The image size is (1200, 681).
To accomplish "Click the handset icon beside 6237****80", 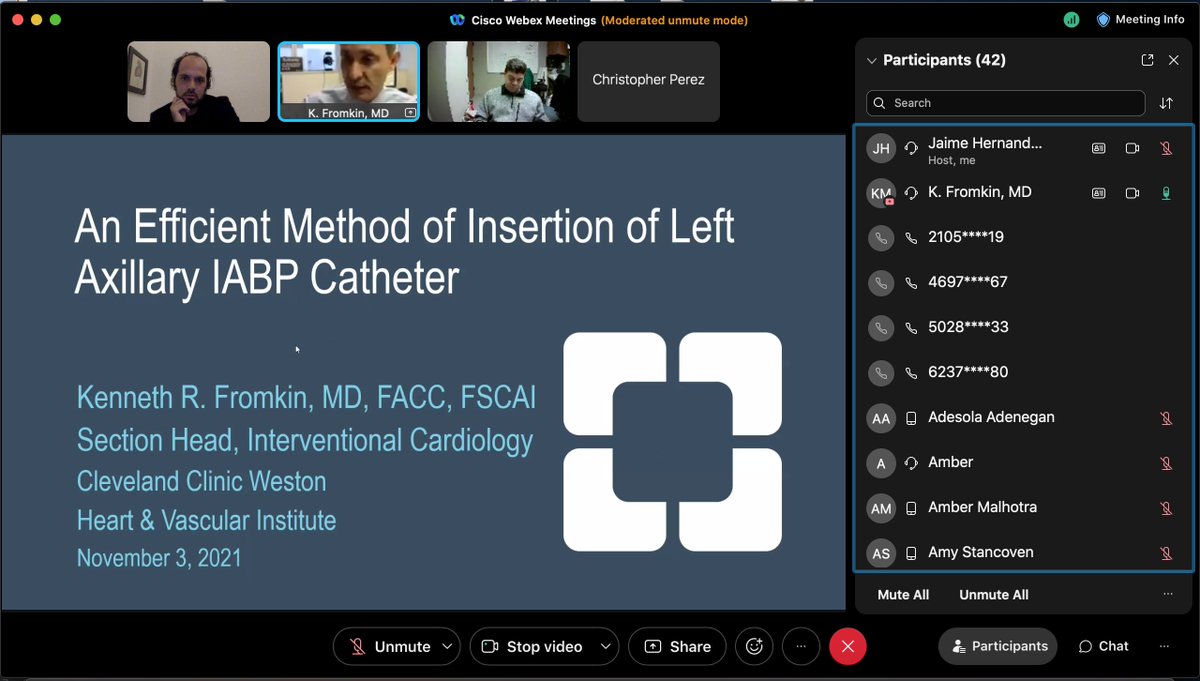I will (x=911, y=373).
